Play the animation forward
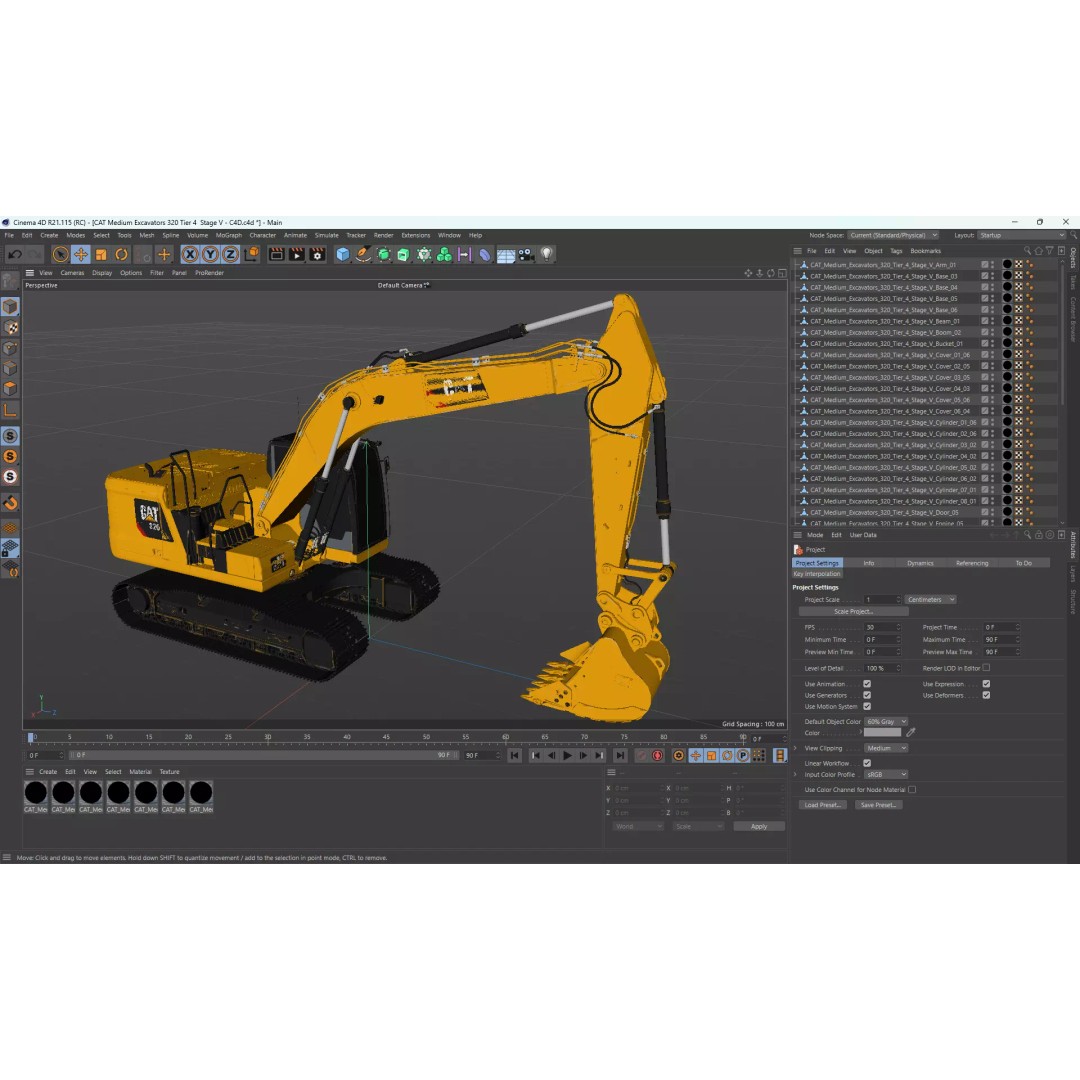1080x1080 pixels. coord(567,756)
